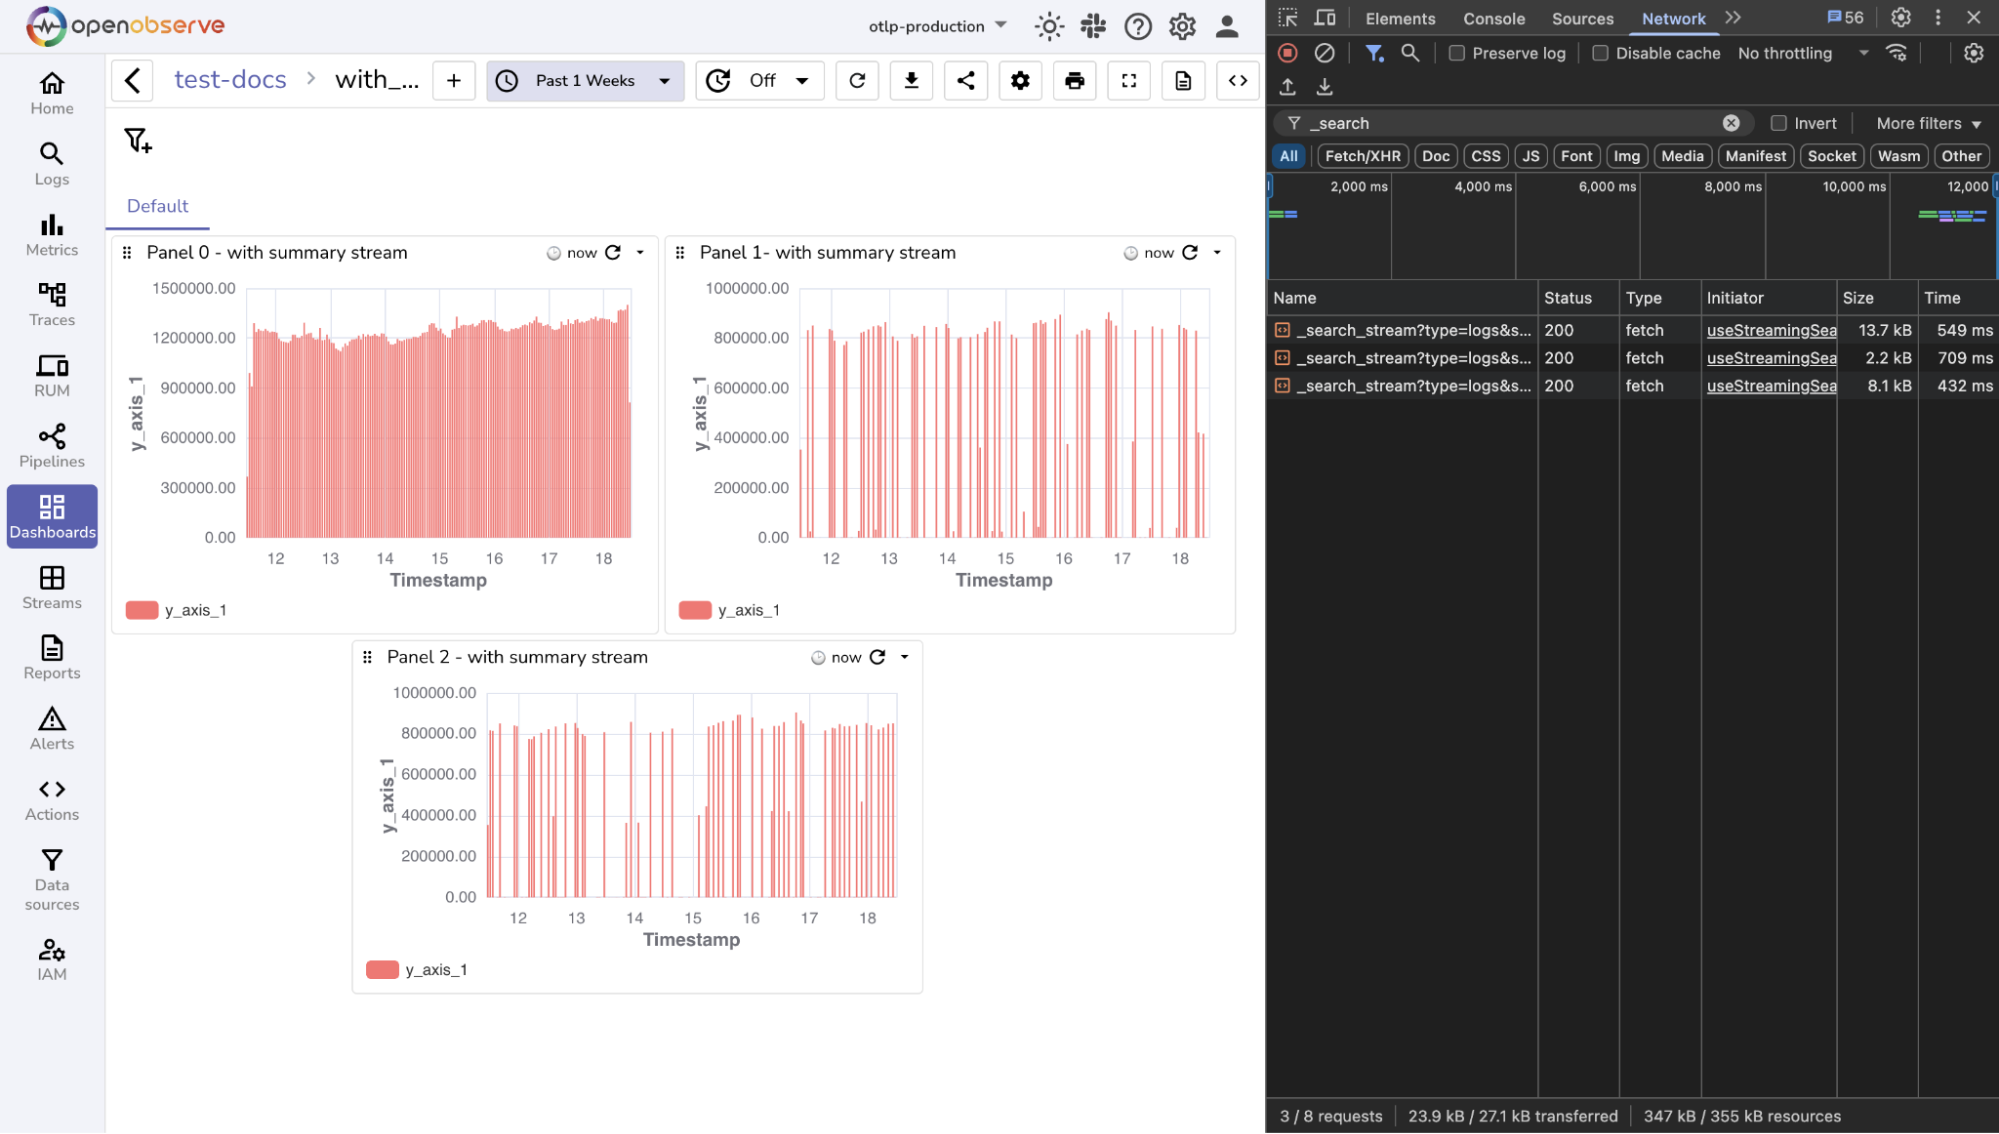Expand the otlp-production organization selector

(937, 26)
